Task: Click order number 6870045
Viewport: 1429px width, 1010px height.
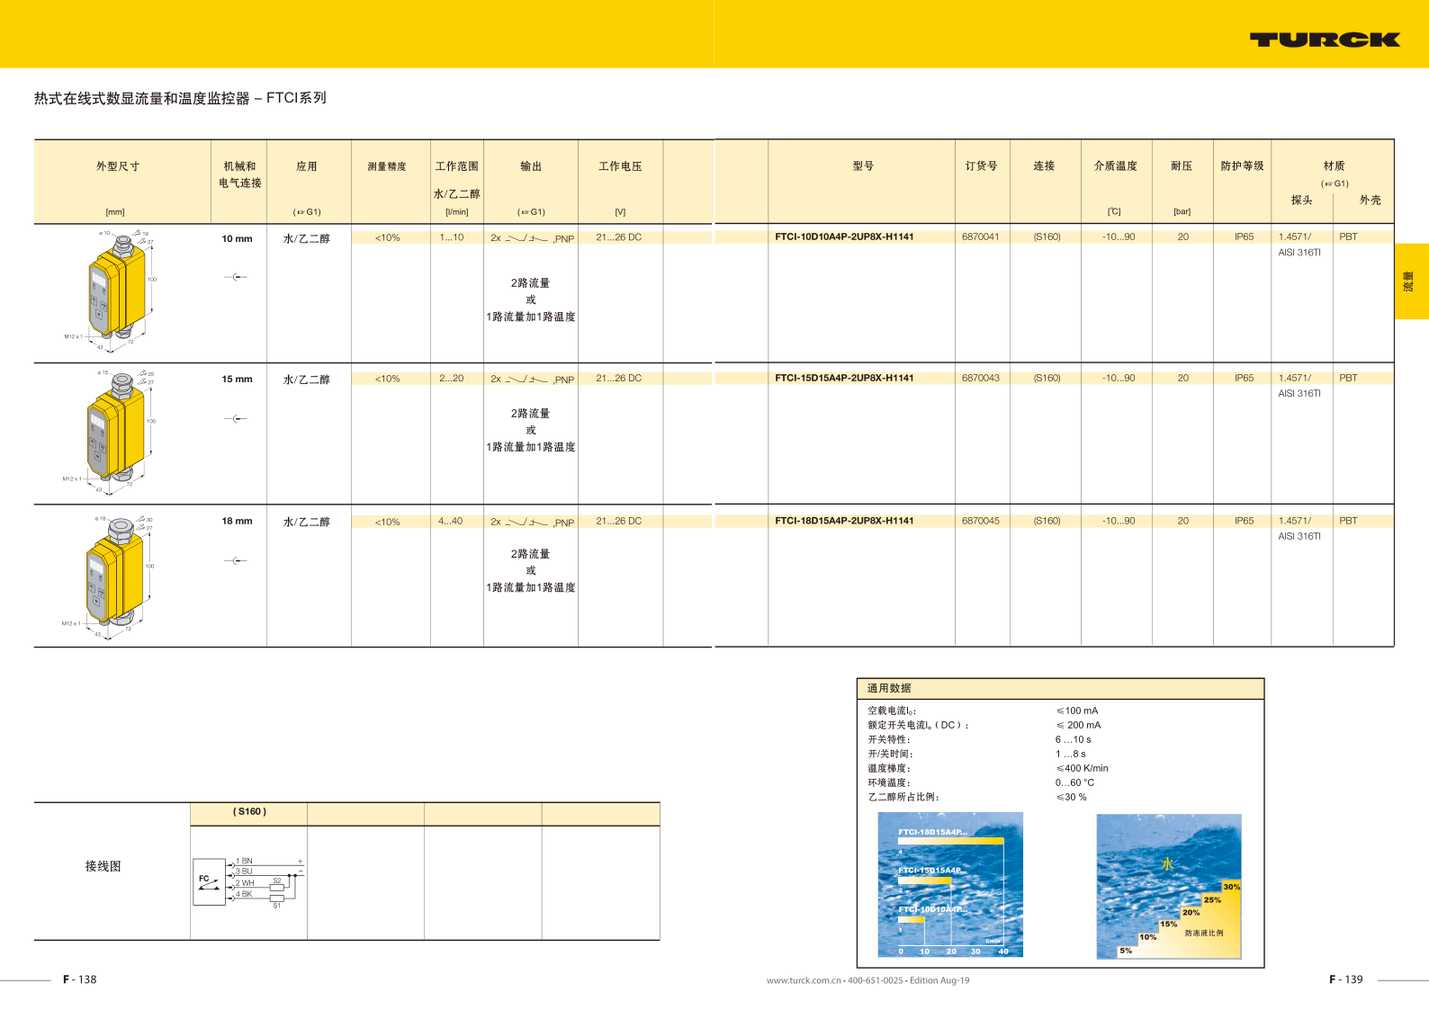Action: (980, 521)
